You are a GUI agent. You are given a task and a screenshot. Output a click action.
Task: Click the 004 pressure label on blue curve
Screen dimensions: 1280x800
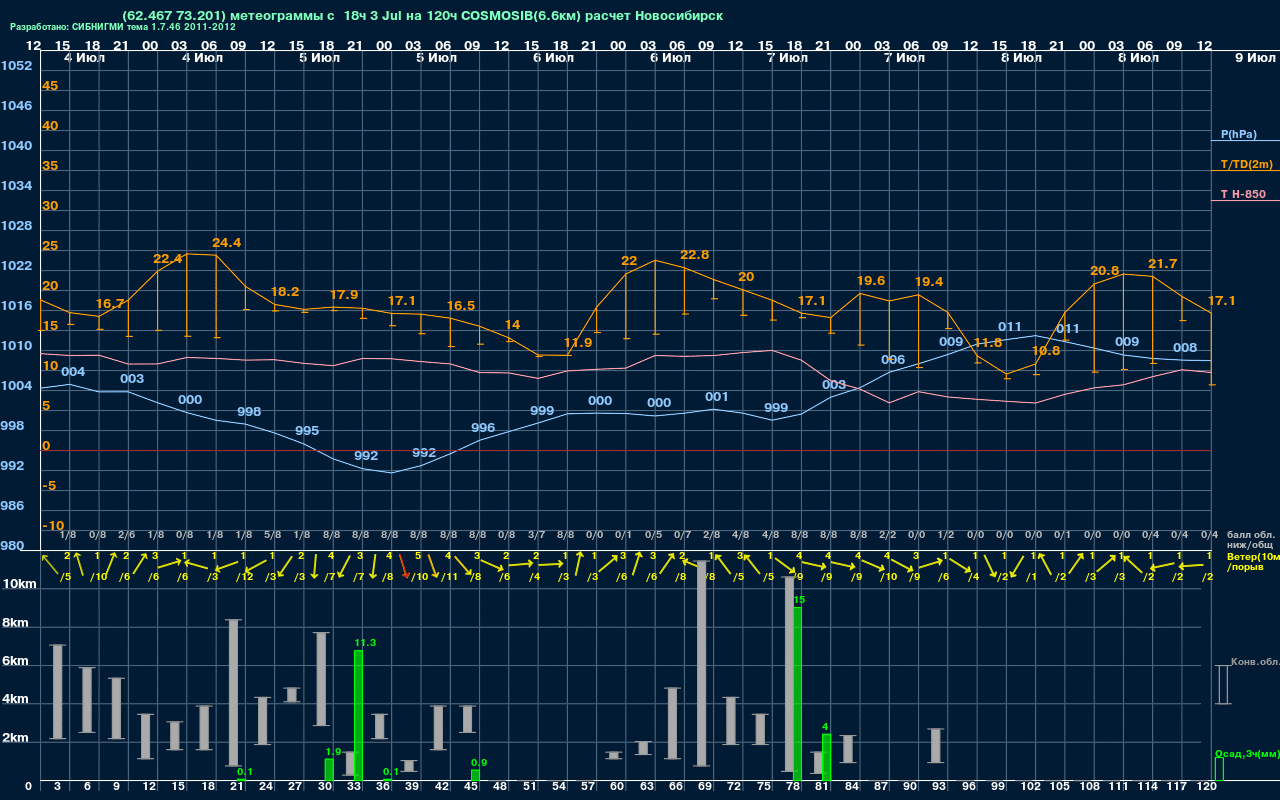(x=73, y=372)
